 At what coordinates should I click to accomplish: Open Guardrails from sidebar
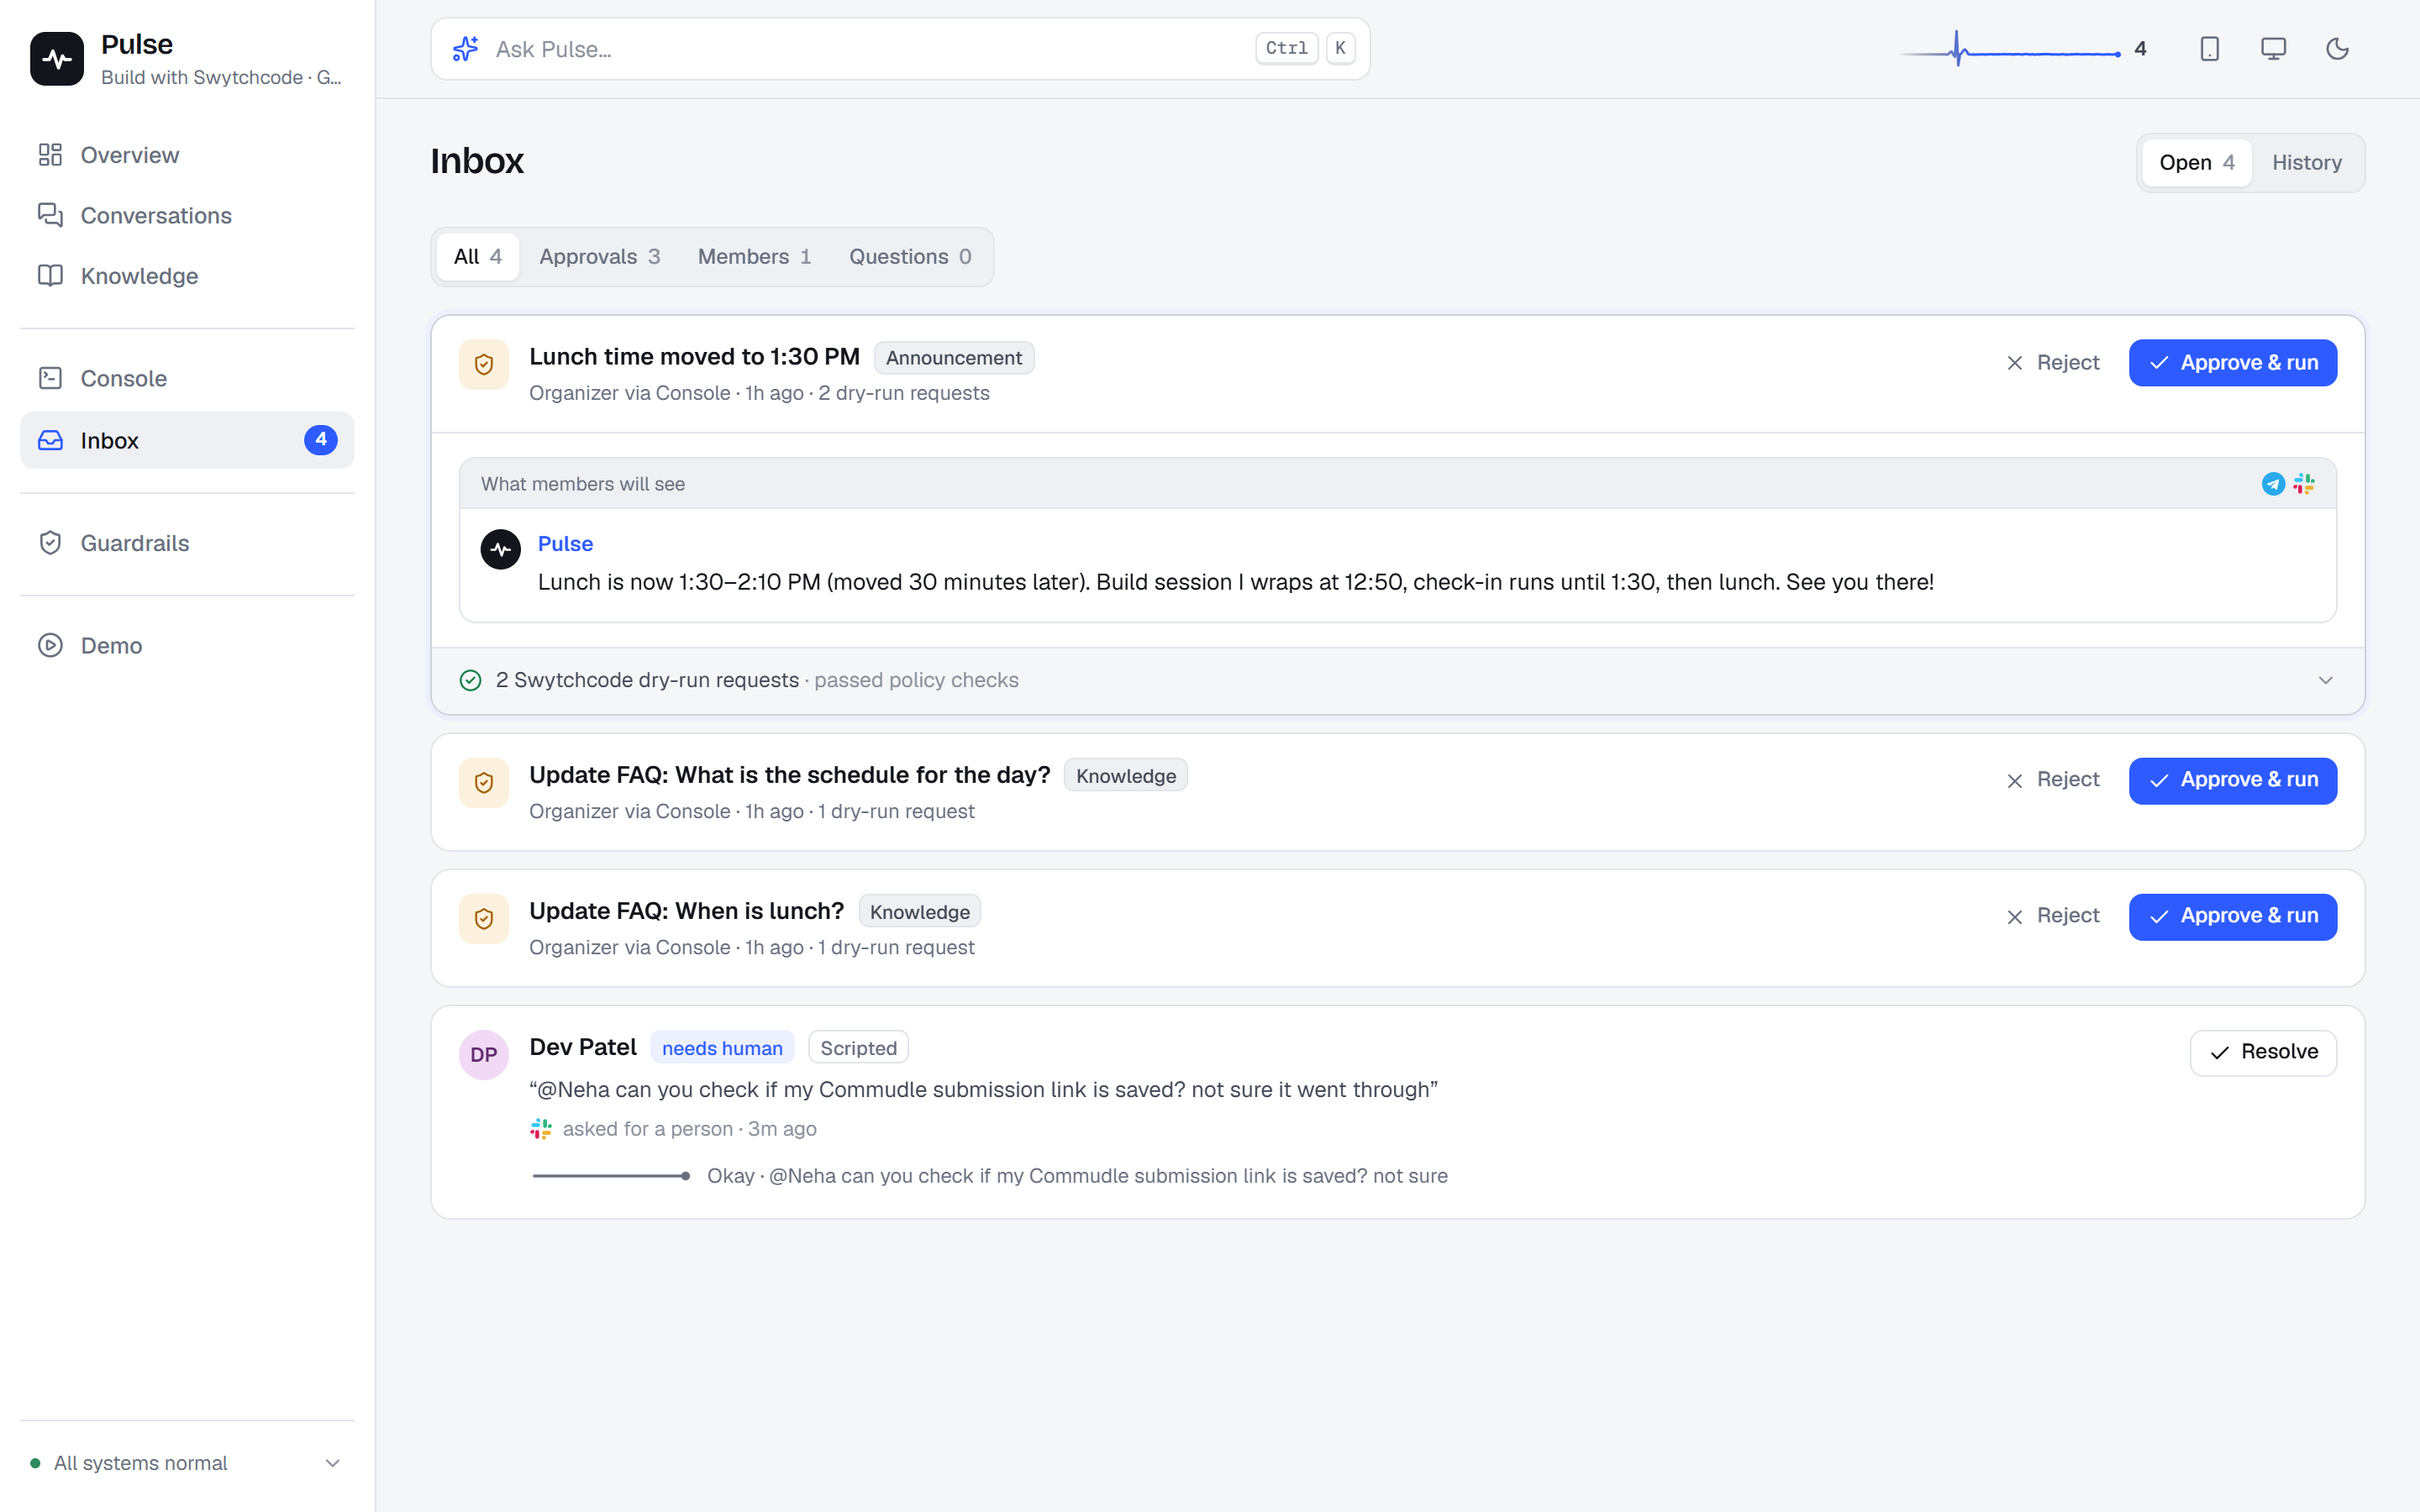point(187,543)
